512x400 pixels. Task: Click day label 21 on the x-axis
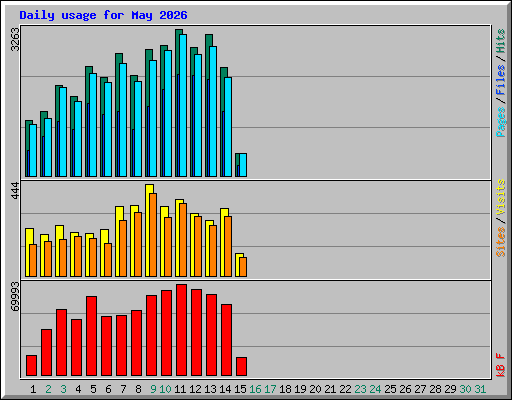330,389
